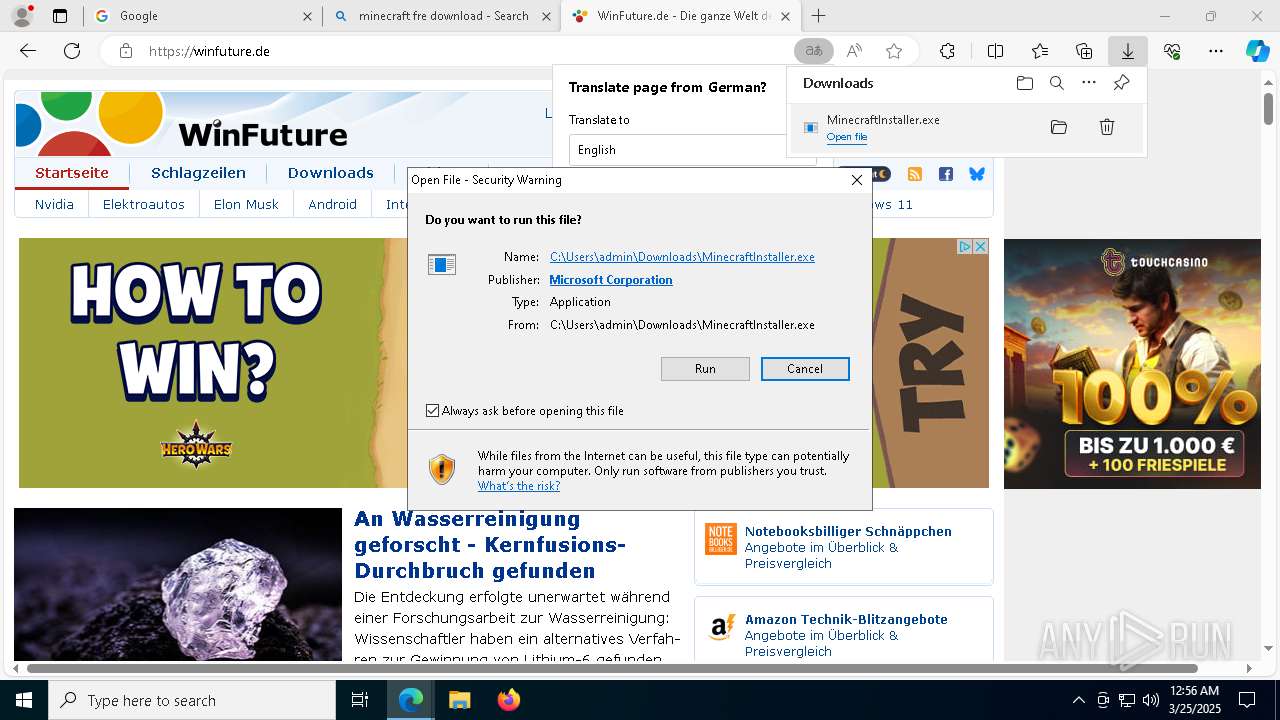Open Task View on the taskbar
Viewport: 1280px width, 720px height.
pyautogui.click(x=360, y=700)
